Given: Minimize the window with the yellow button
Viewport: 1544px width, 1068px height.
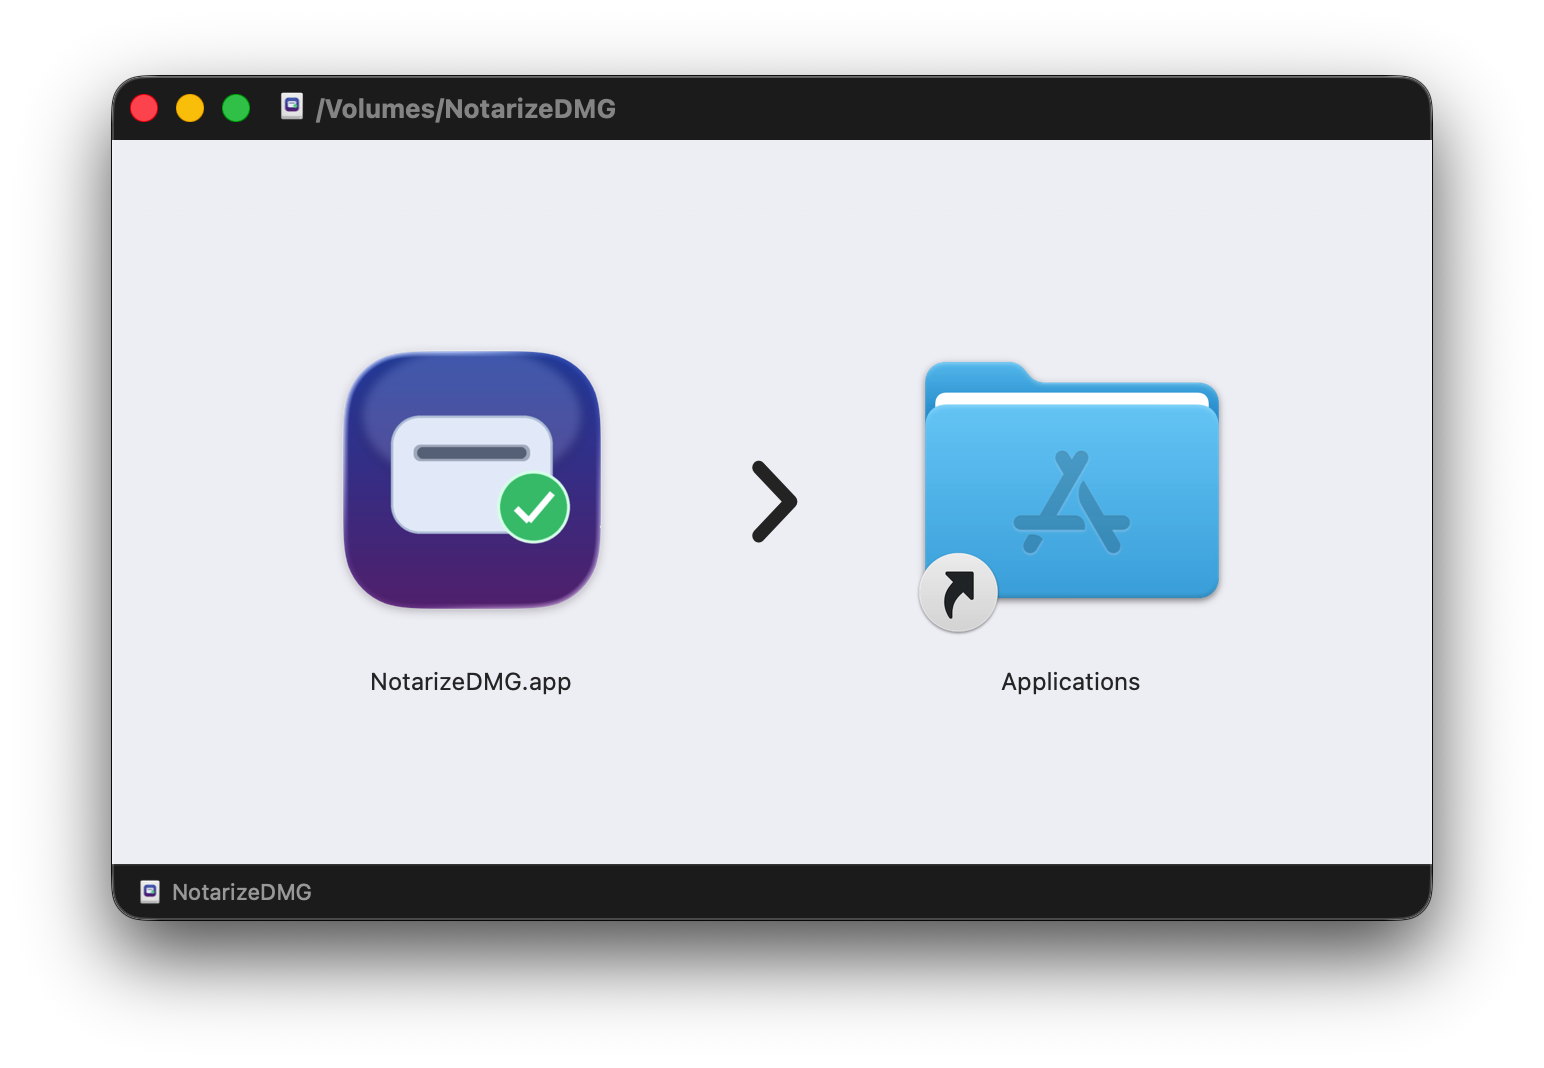Looking at the screenshot, I should coord(190,108).
